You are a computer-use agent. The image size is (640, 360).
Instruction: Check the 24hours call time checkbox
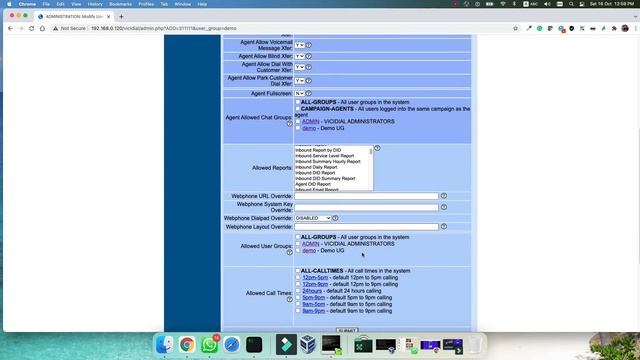coord(298,291)
